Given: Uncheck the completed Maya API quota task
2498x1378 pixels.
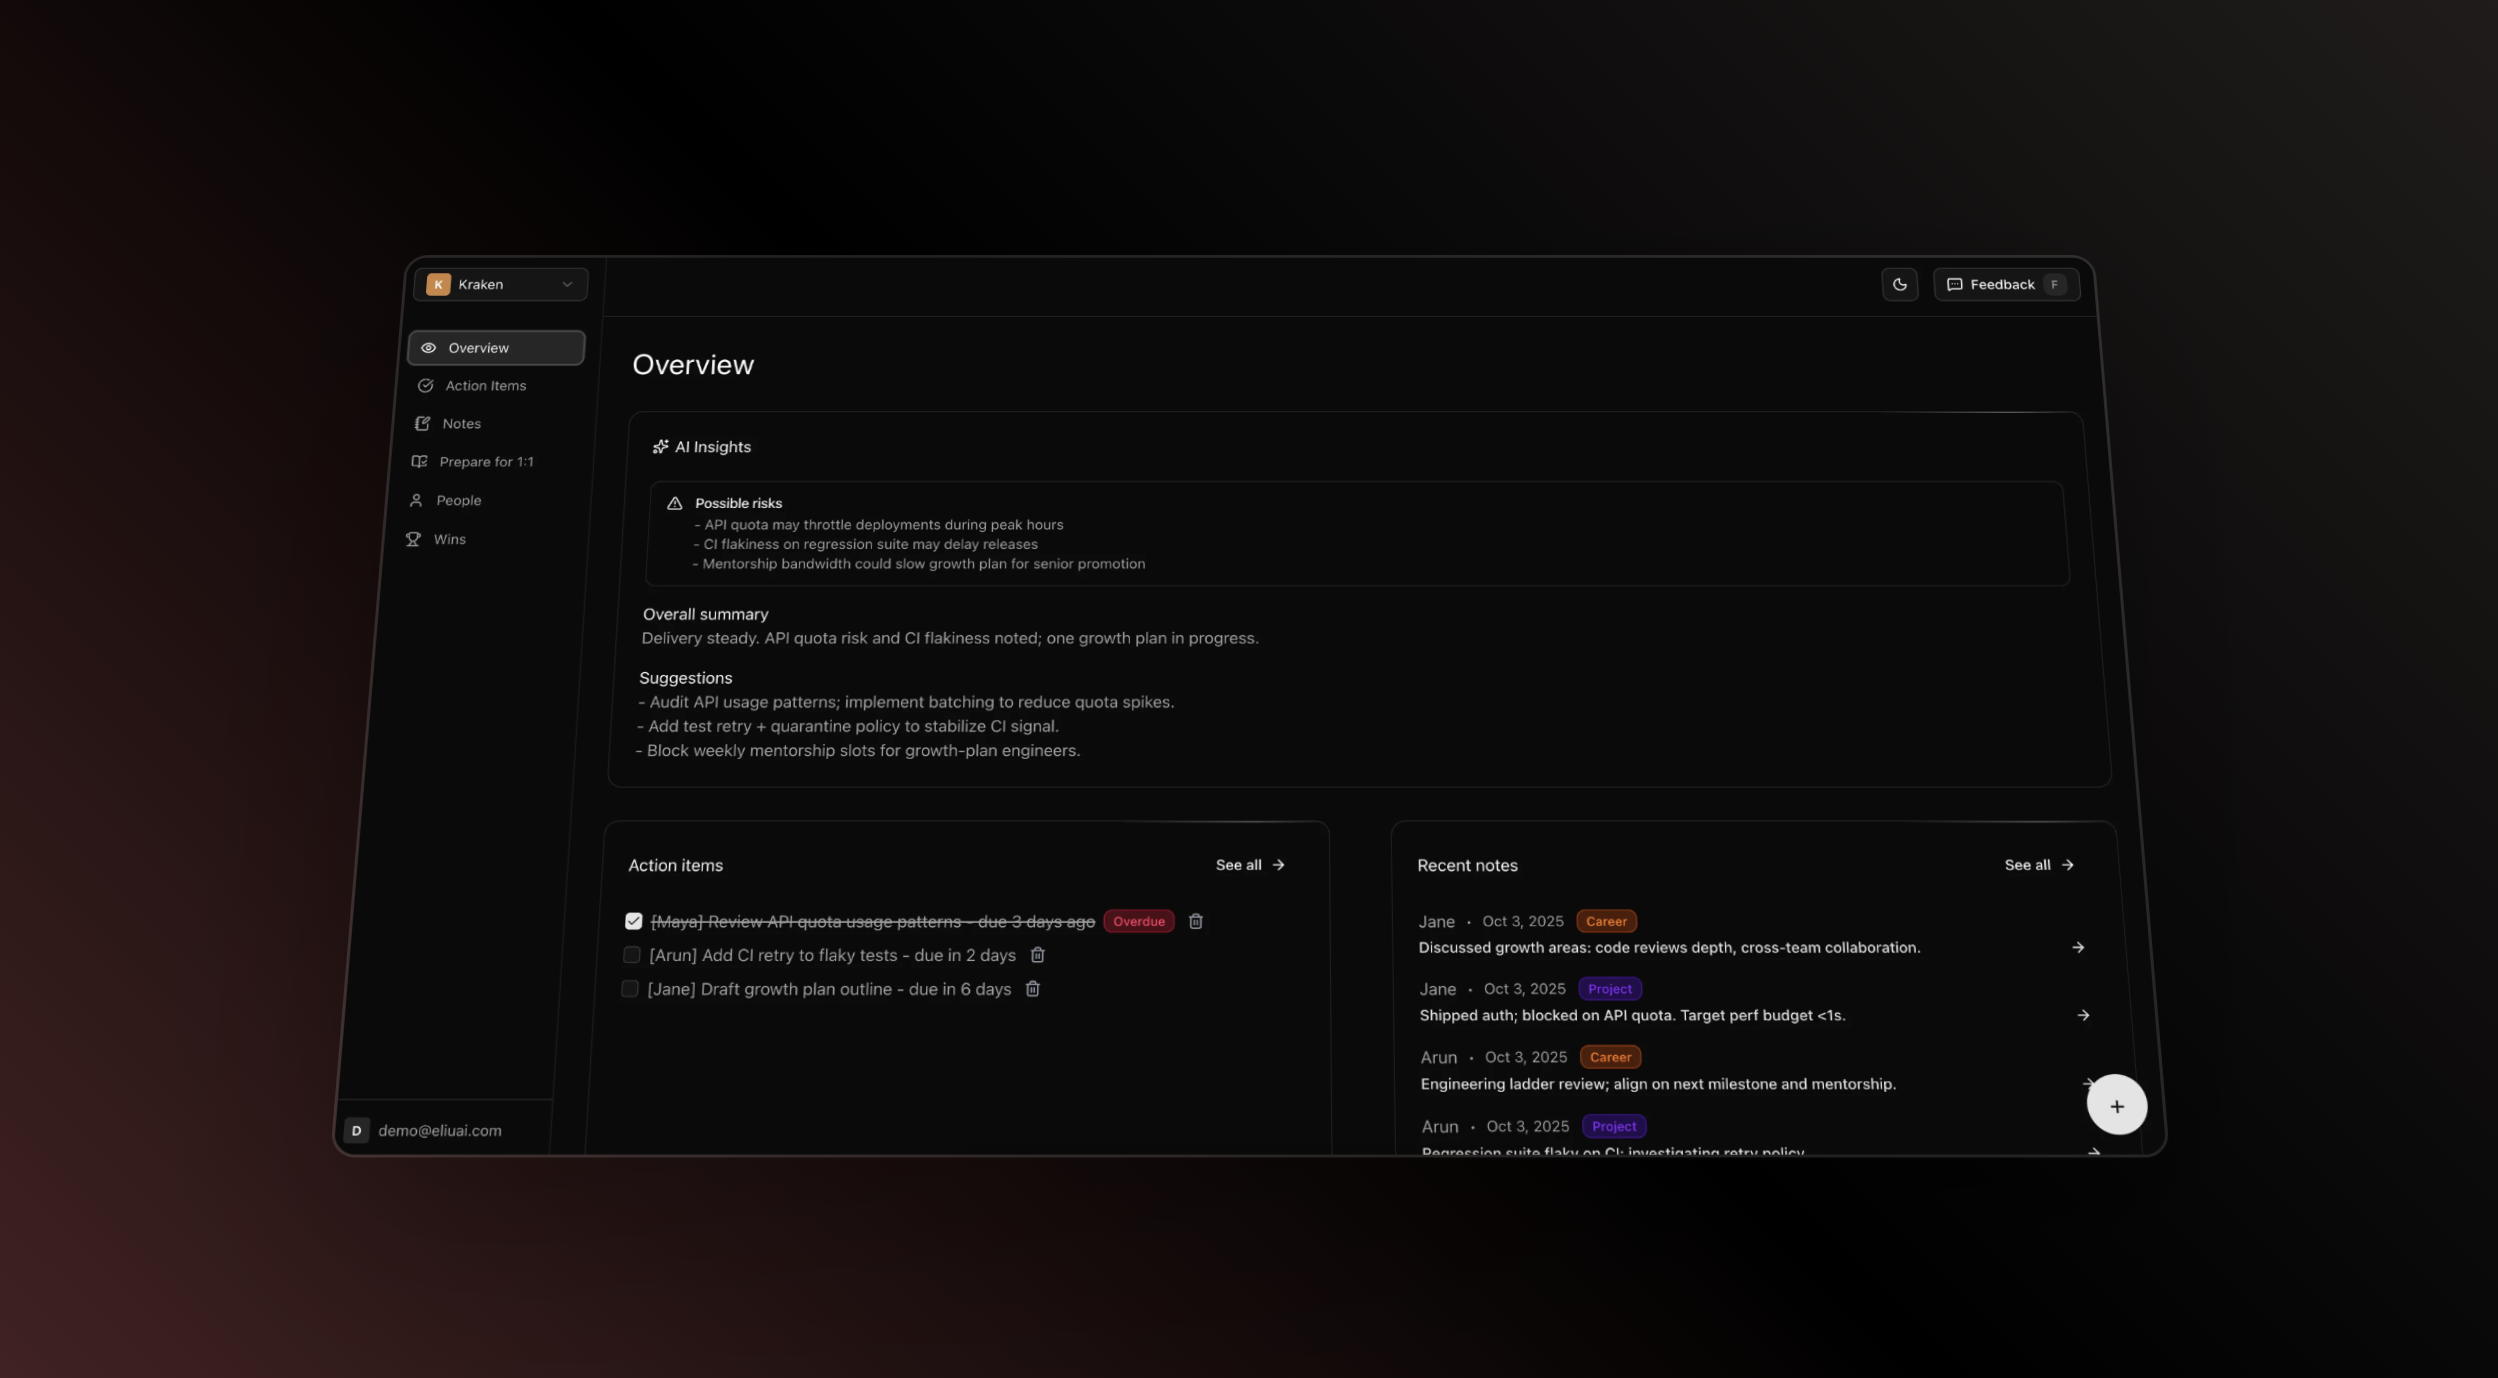Looking at the screenshot, I should [x=633, y=920].
